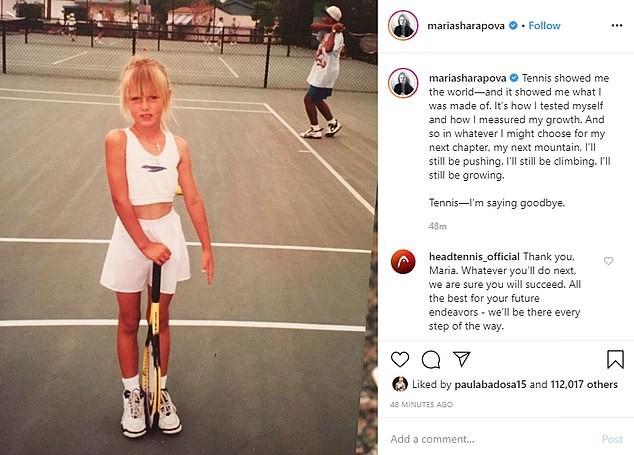Open headtennis_official username link

pyautogui.click(x=474, y=257)
